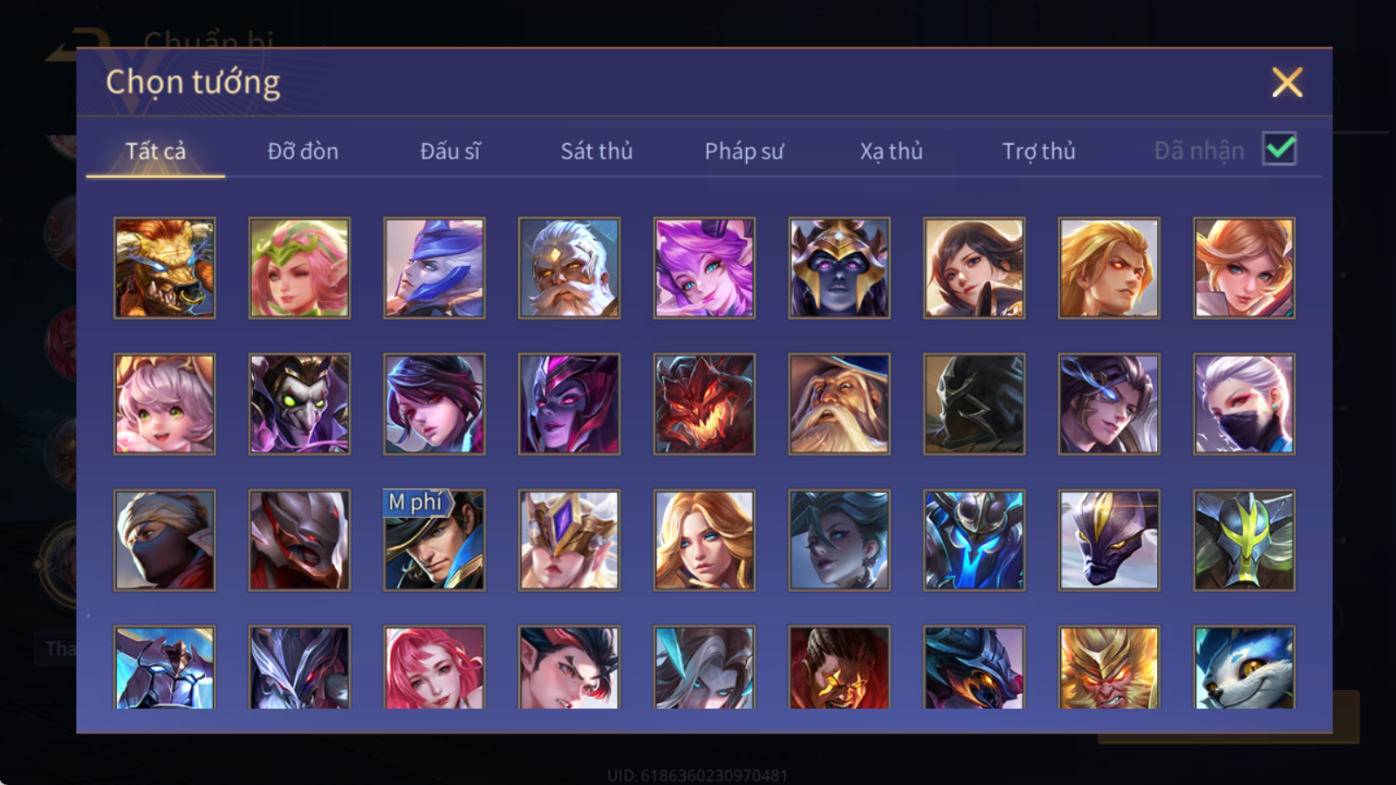Choose the red lava demon hero
1396x785 pixels.
tap(704, 404)
